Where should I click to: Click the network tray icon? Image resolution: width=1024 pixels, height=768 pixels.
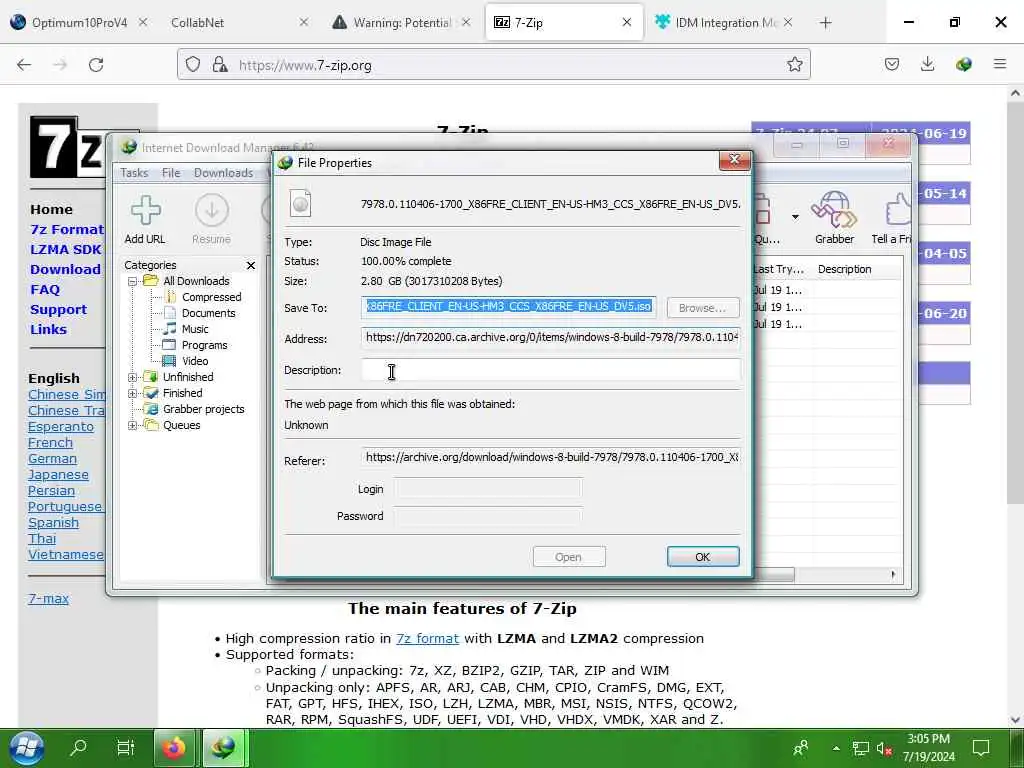click(x=860, y=748)
